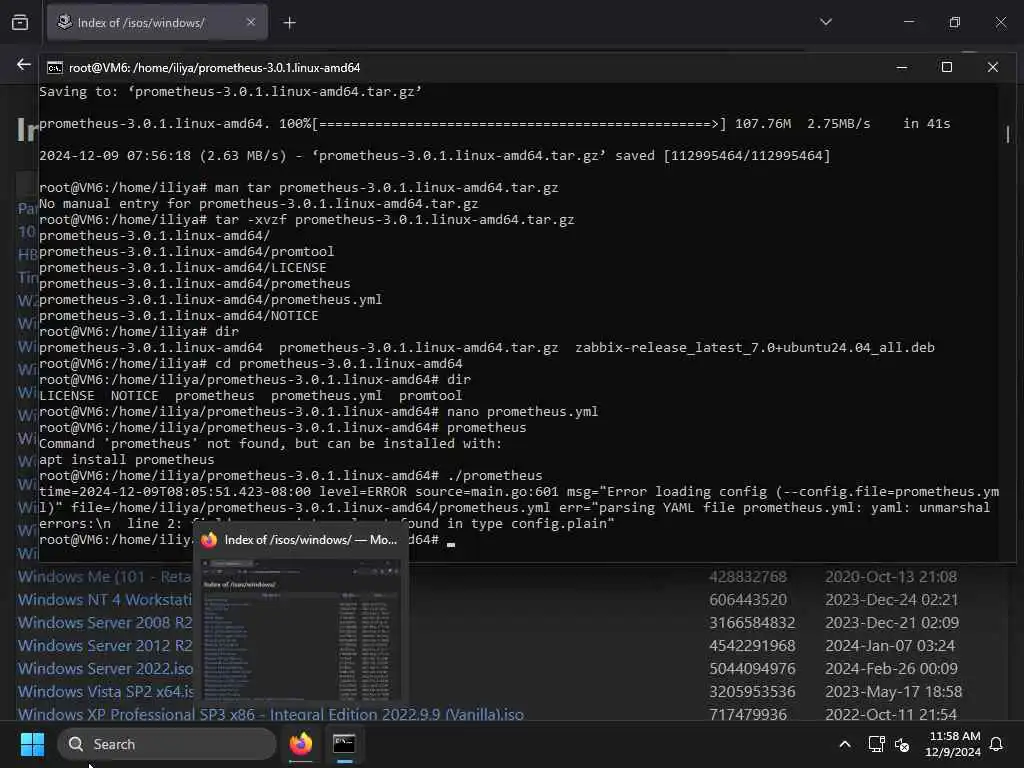Image resolution: width=1024 pixels, height=768 pixels.
Task: Click the zabbix-release .deb filename in terminal
Action: coord(755,347)
